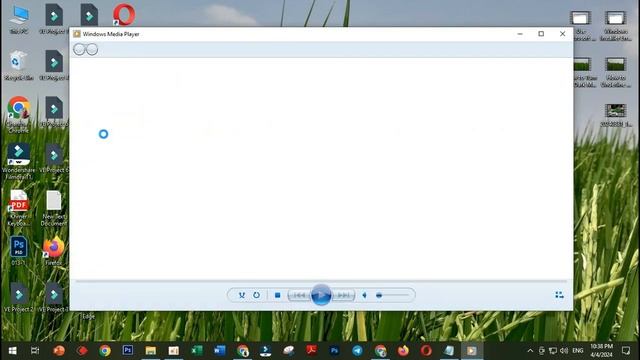Skip to the previous track
Screen dimensions: 640x360
[299, 295]
